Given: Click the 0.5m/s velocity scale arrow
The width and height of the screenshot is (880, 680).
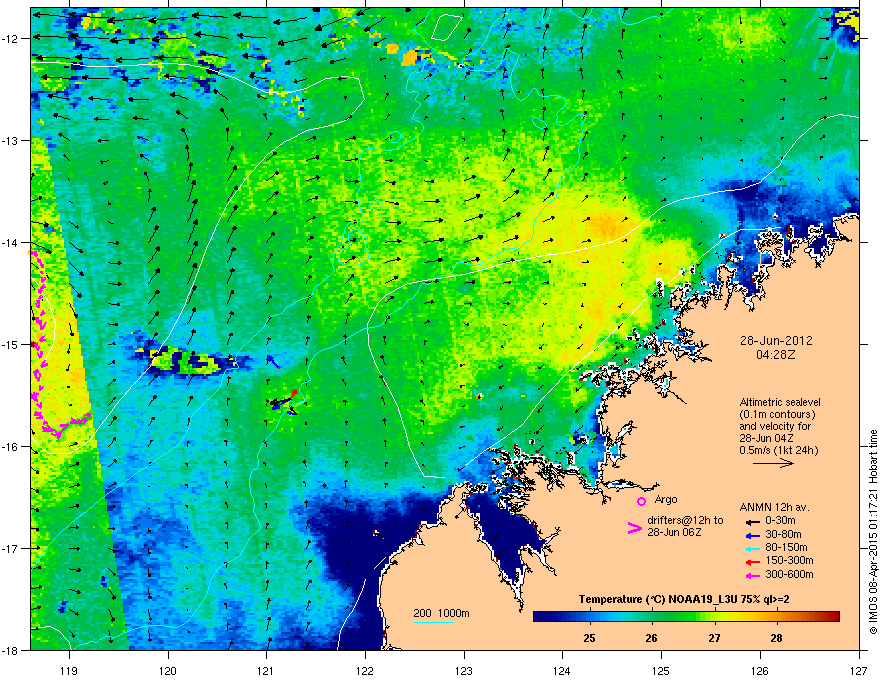Looking at the screenshot, I should pyautogui.click(x=773, y=463).
